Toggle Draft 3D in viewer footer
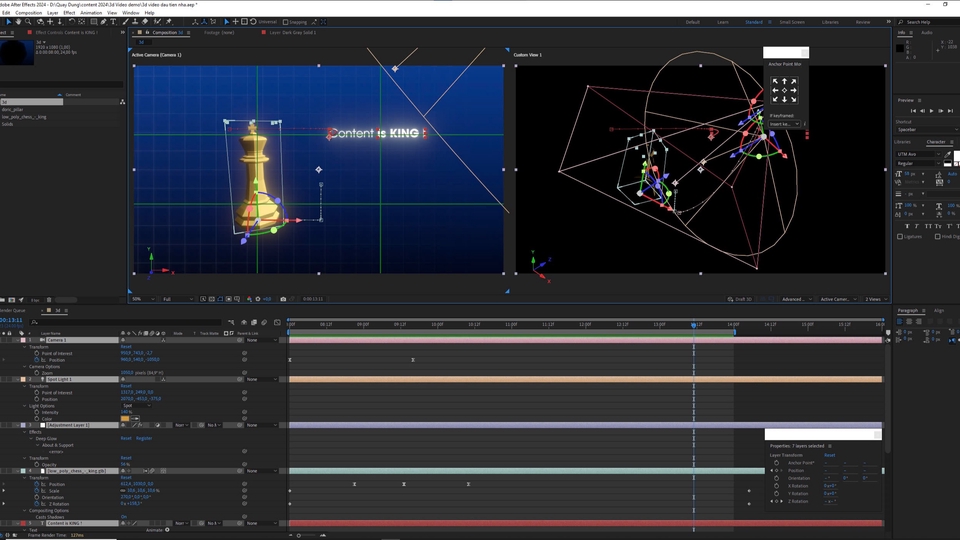 tap(740, 299)
